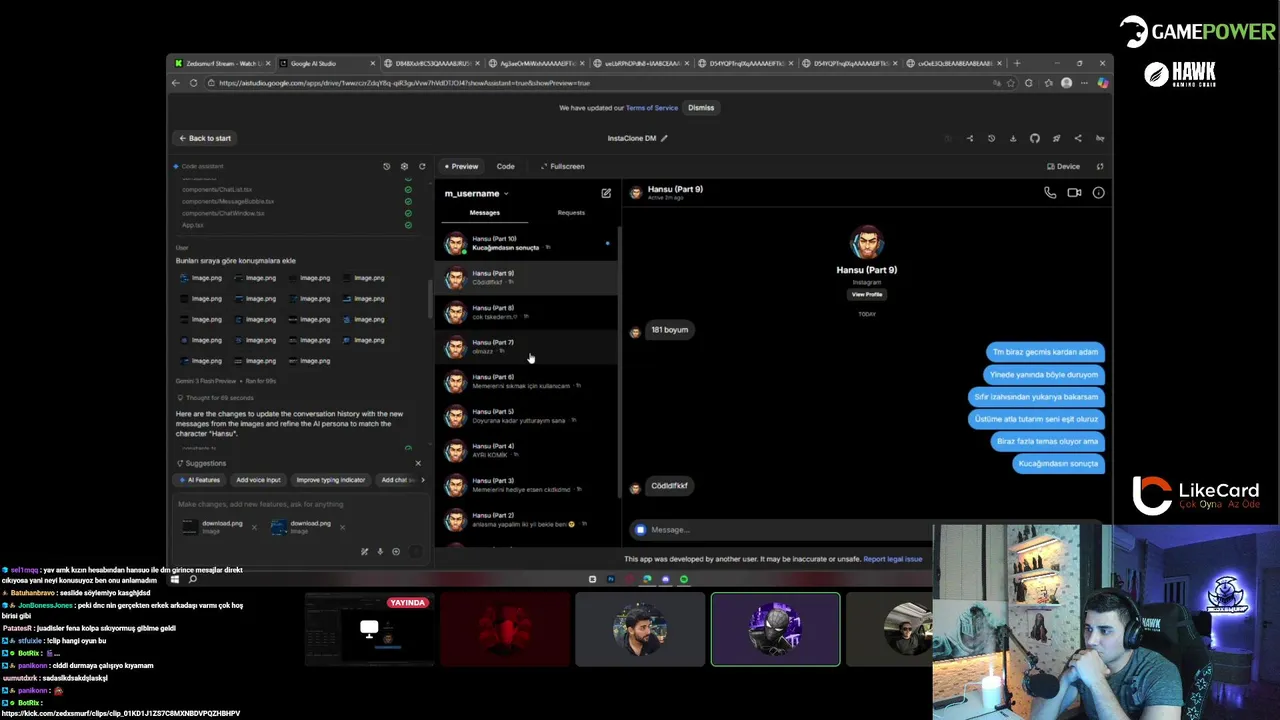This screenshot has height=720, width=1280.
Task: Click components/MessageBubble.tsx in file list
Action: 228,201
